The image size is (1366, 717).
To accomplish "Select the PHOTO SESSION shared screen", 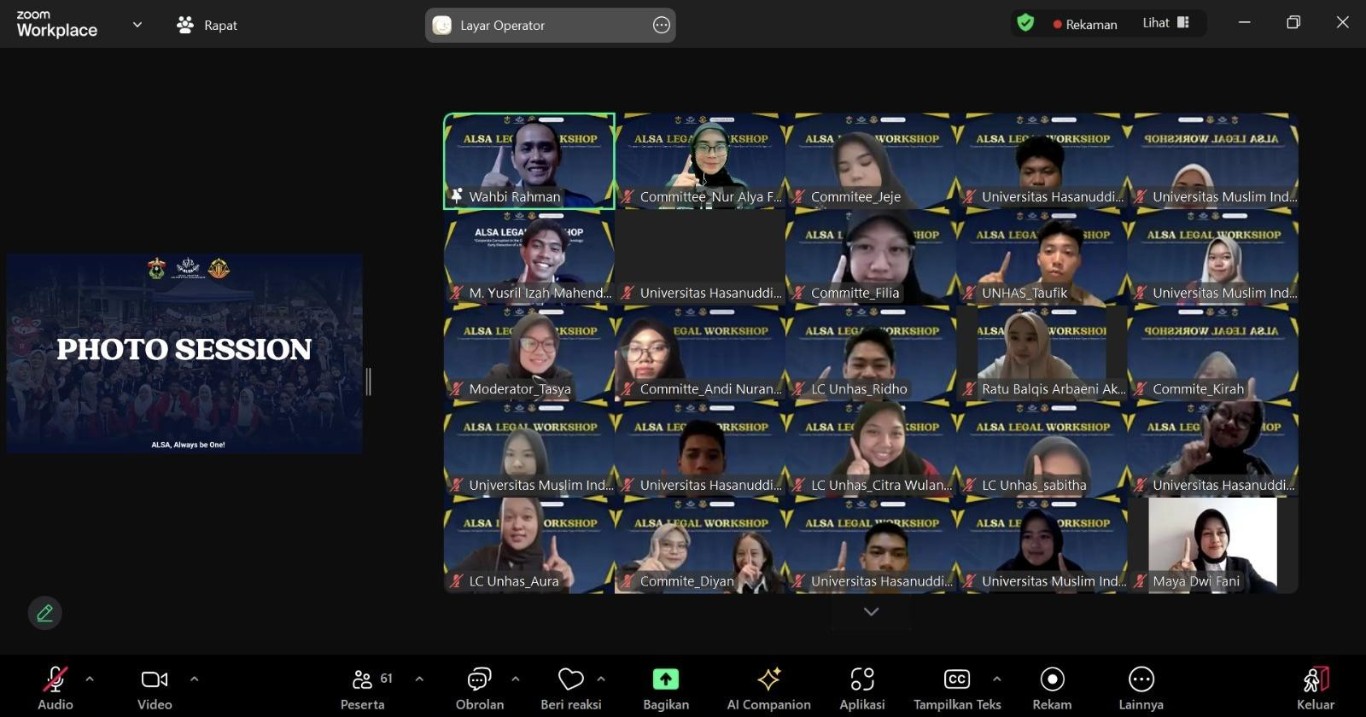I will [184, 352].
